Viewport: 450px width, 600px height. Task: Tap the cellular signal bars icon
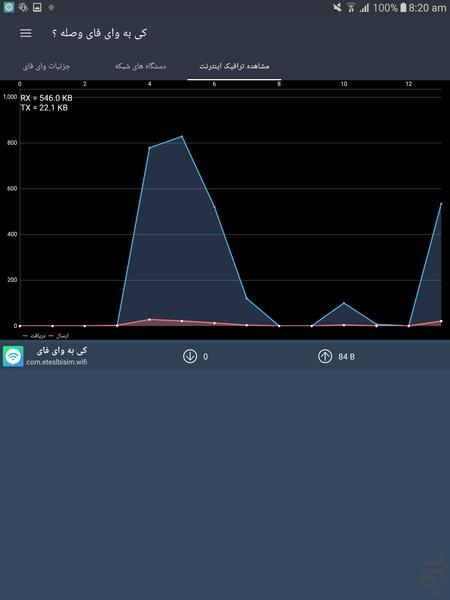pyautogui.click(x=364, y=8)
